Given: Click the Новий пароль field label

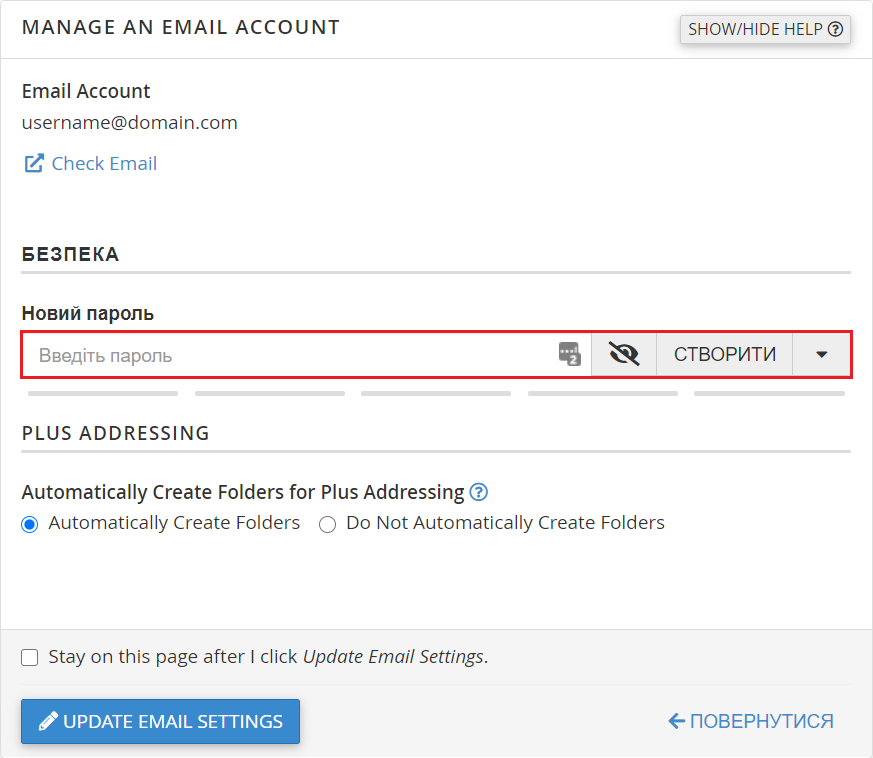Looking at the screenshot, I should [x=88, y=313].
